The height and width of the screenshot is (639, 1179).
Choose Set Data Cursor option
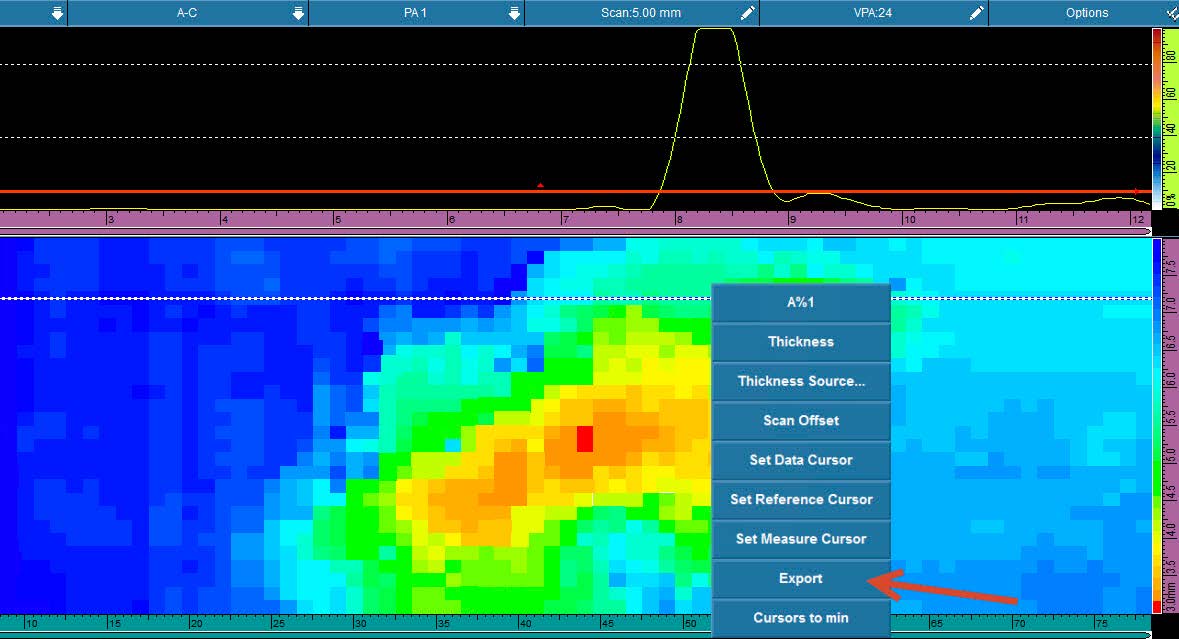coord(800,460)
